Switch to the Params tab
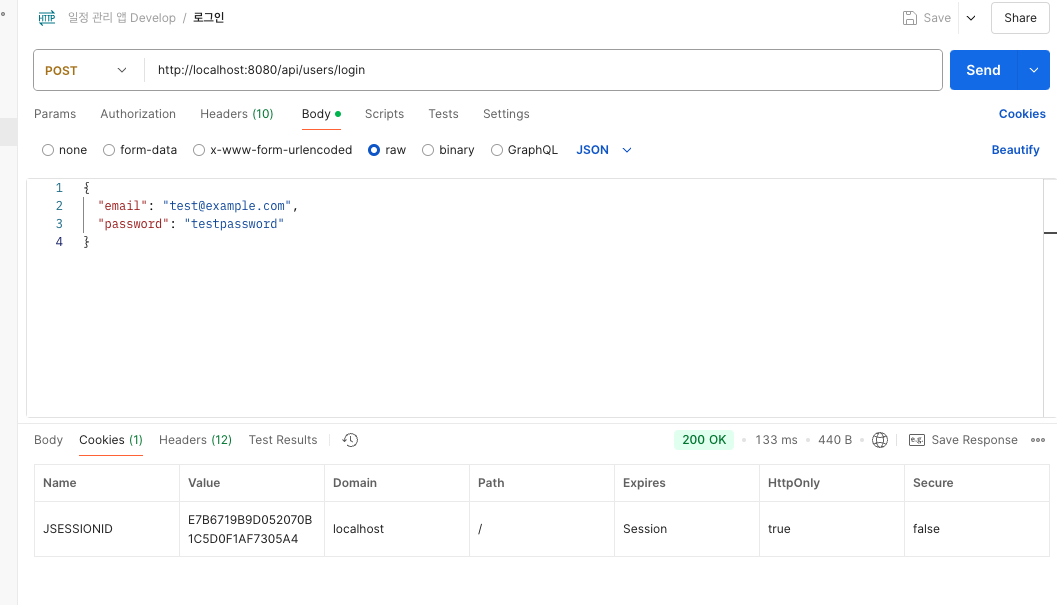Screen dimensions: 1057x605 point(55,114)
